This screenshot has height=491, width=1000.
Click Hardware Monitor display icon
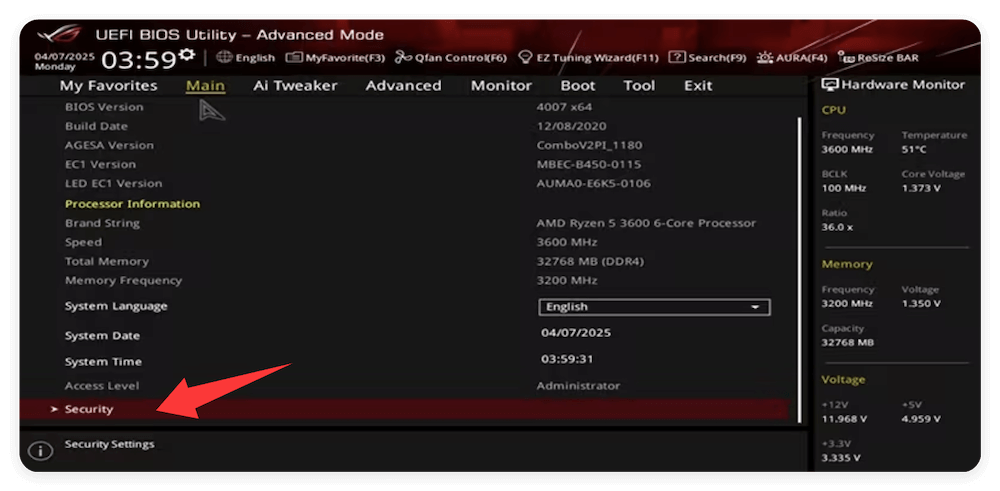830,85
